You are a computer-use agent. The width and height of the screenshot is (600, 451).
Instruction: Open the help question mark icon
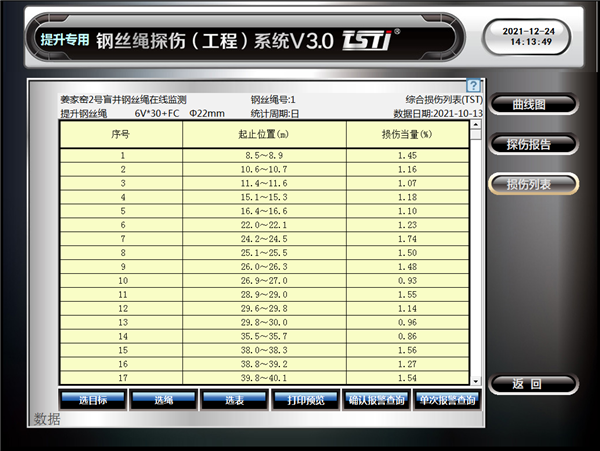click(x=473, y=85)
